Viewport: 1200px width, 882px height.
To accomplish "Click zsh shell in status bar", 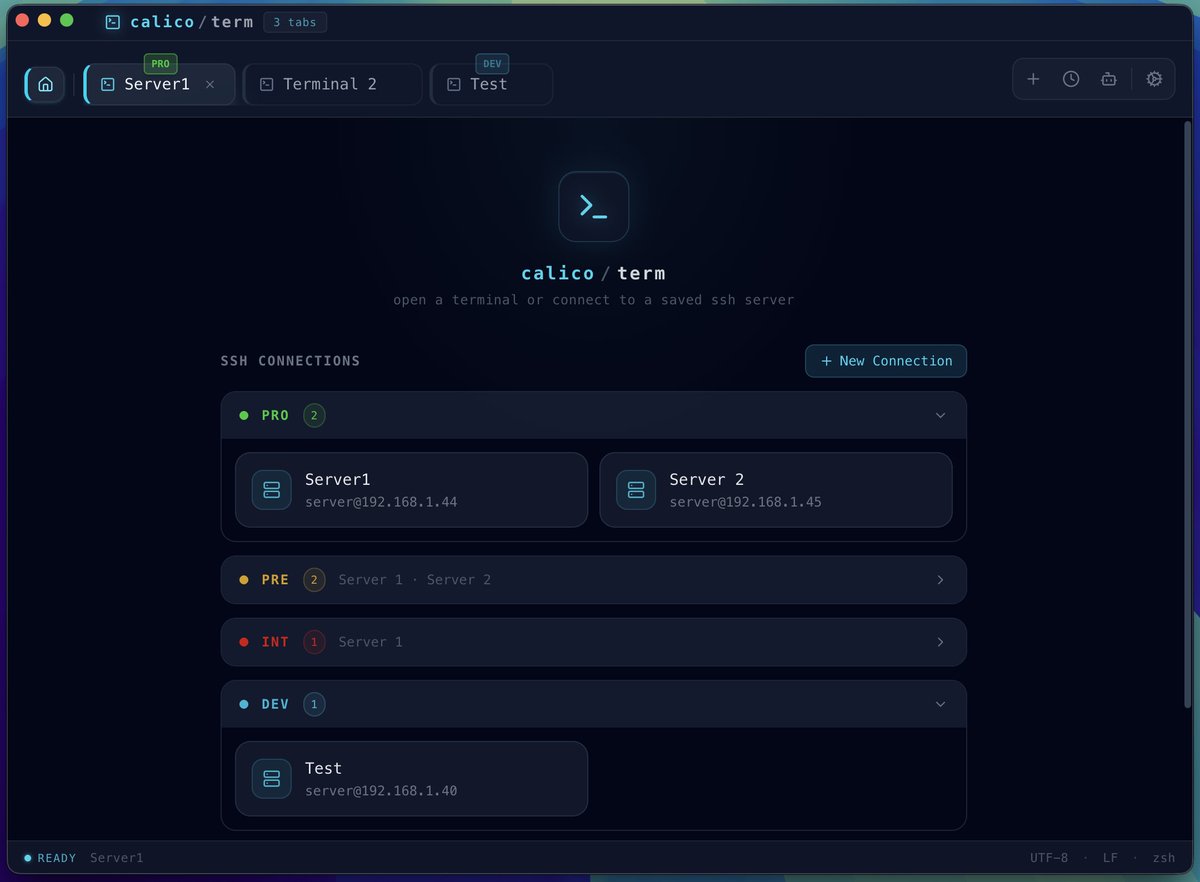I will point(1164,858).
